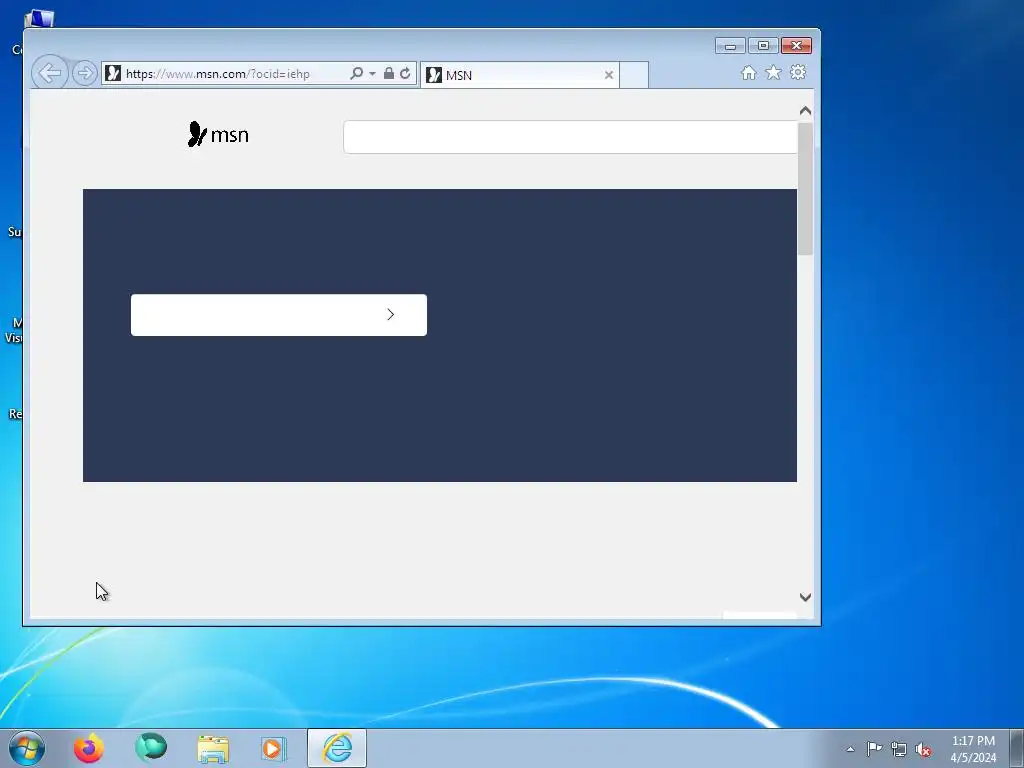Click the network status tray icon

(899, 749)
